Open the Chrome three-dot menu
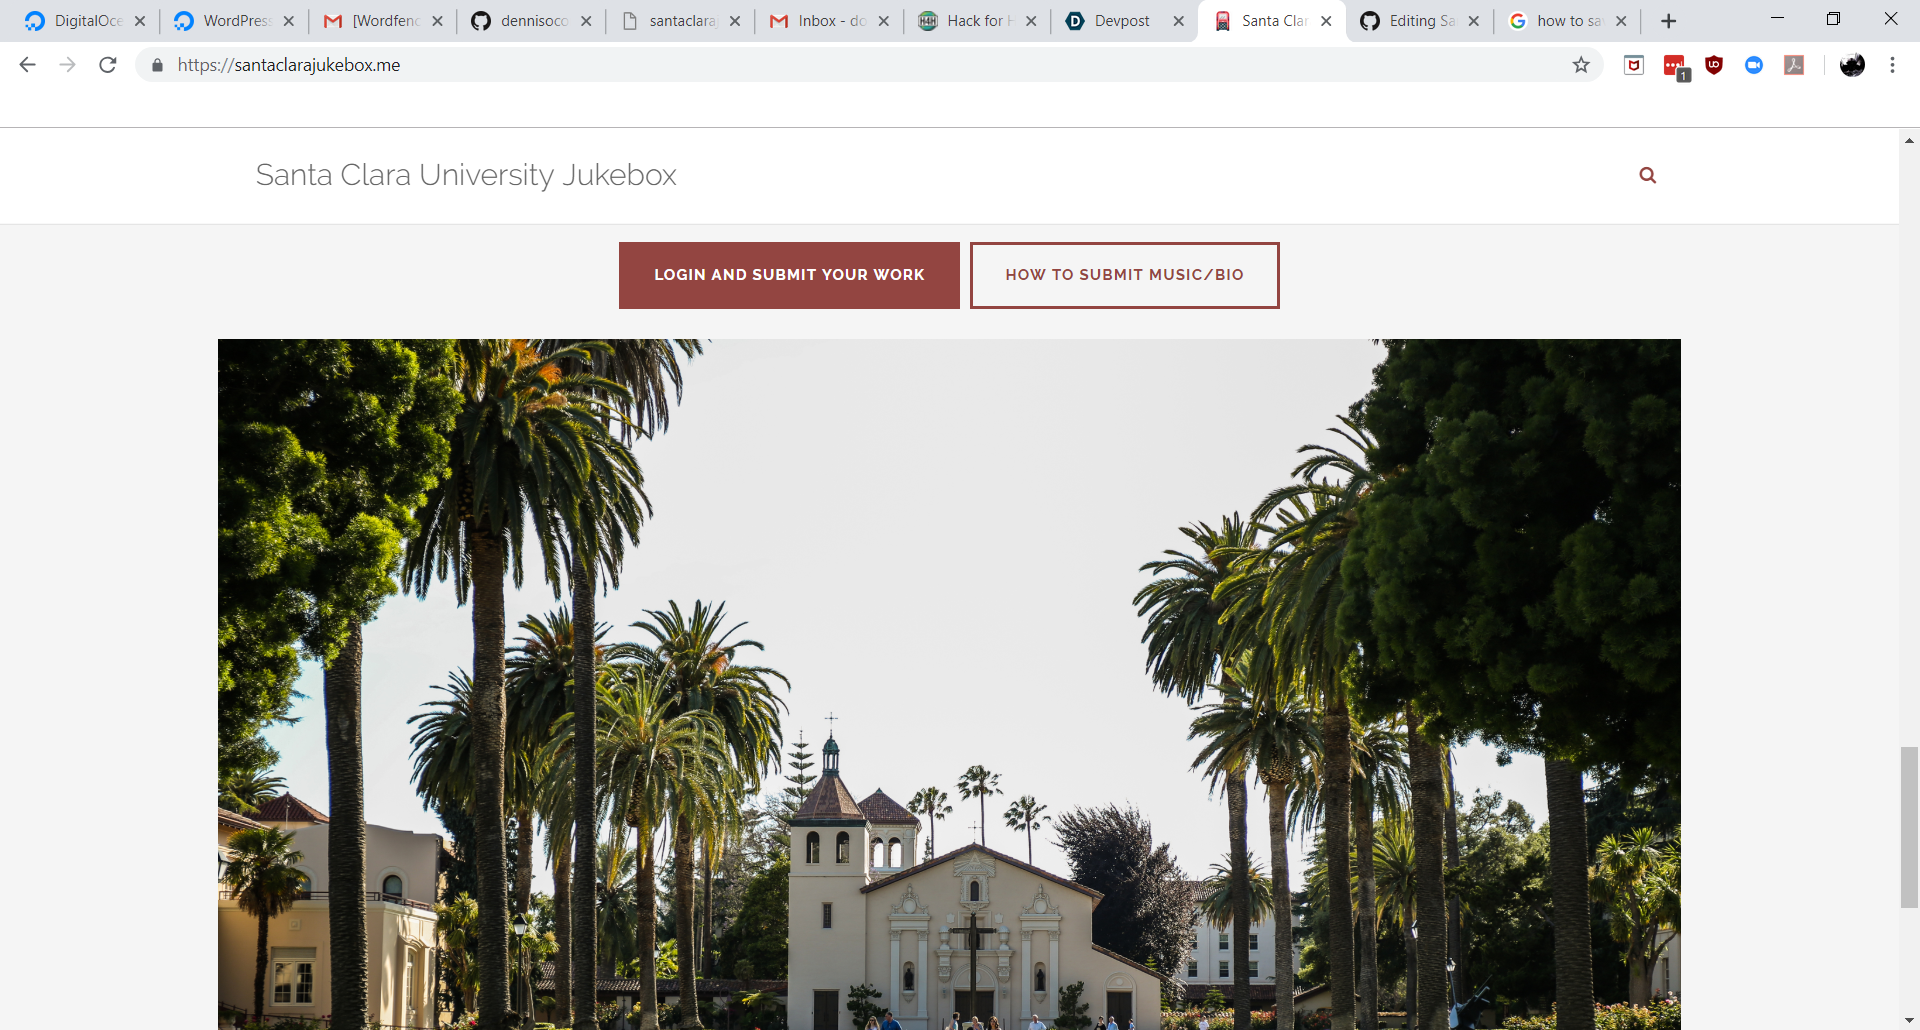The width and height of the screenshot is (1920, 1030). tap(1892, 65)
